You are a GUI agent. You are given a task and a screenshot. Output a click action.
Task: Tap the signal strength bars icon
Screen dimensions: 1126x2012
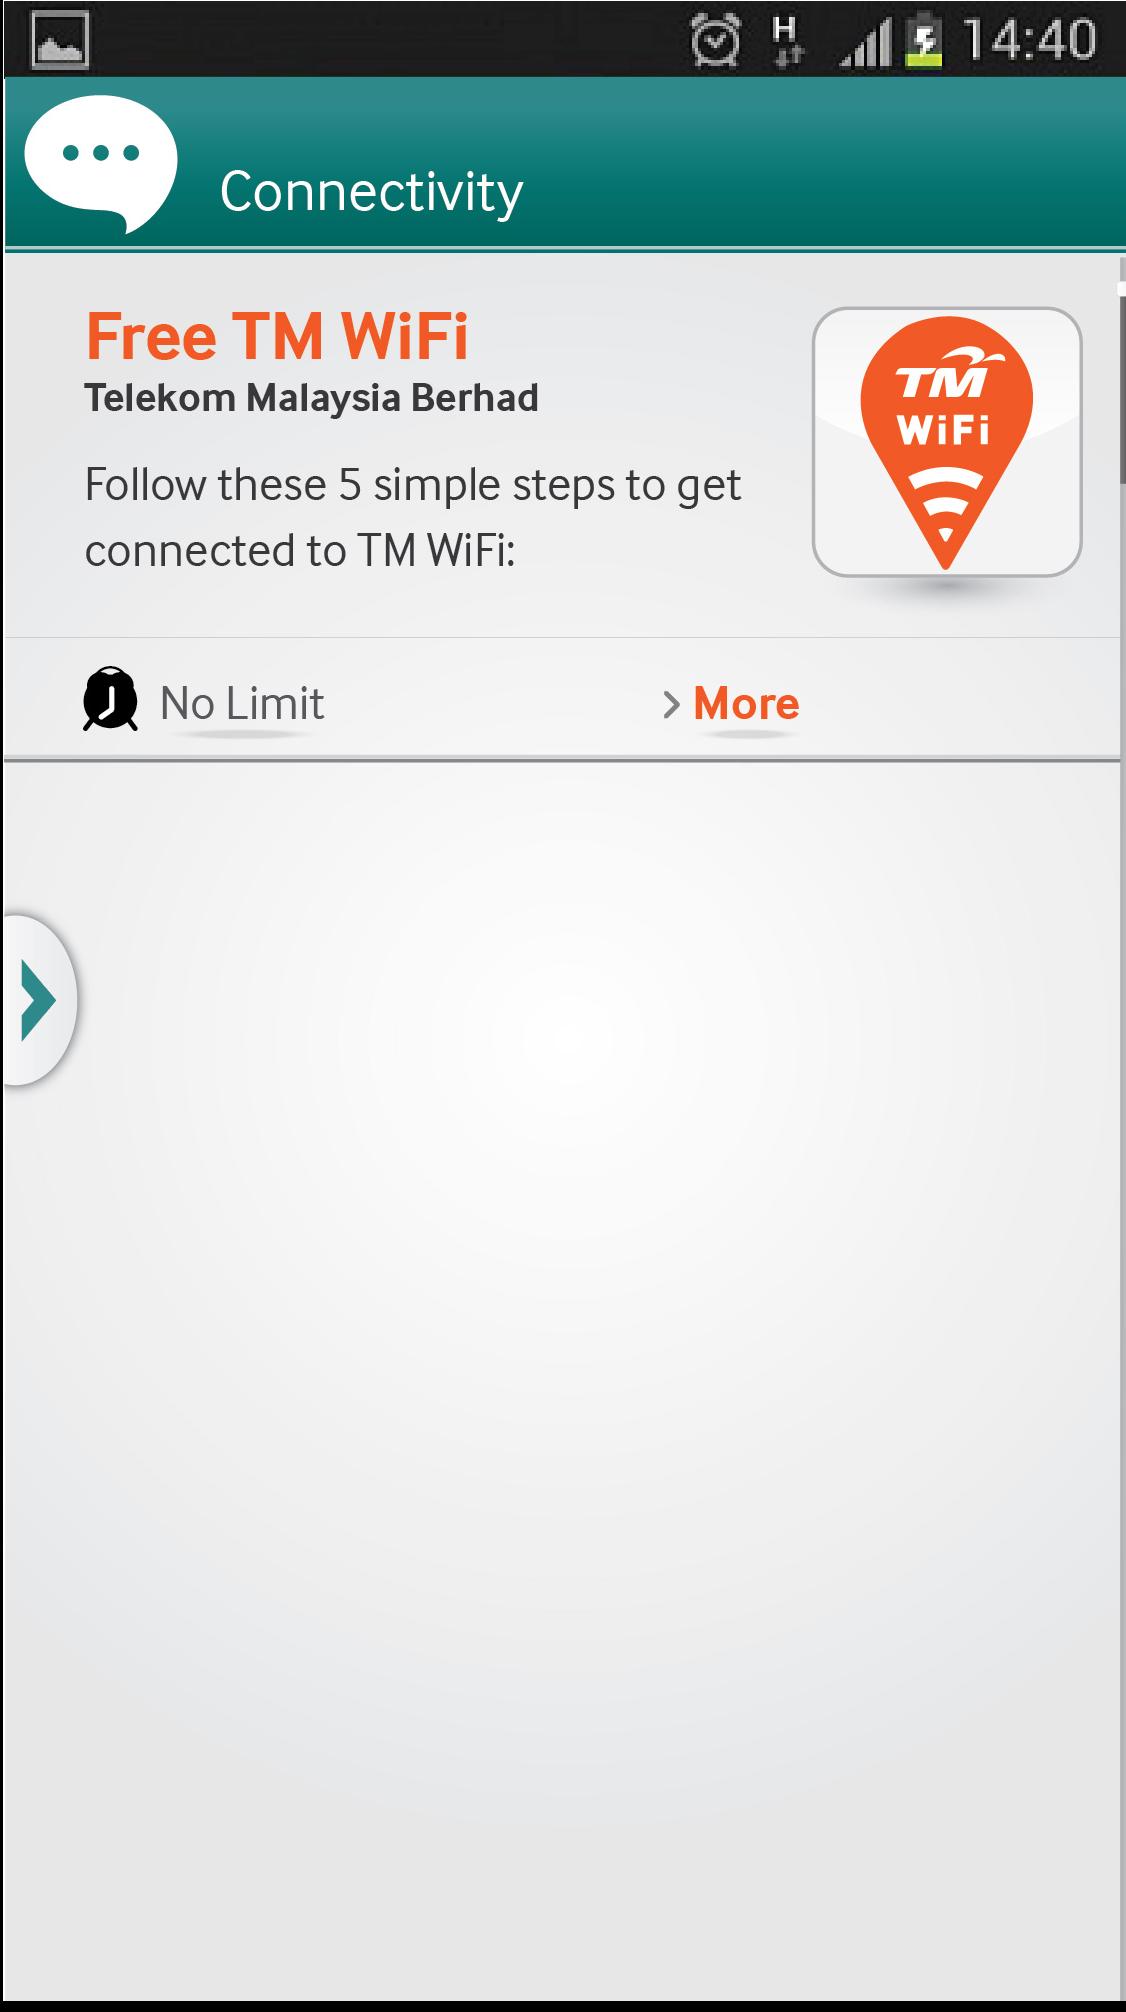click(866, 44)
